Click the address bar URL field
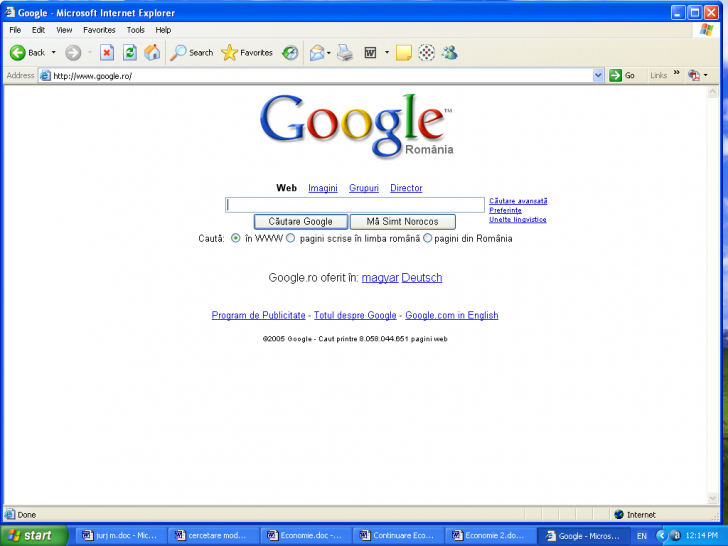 [316, 76]
